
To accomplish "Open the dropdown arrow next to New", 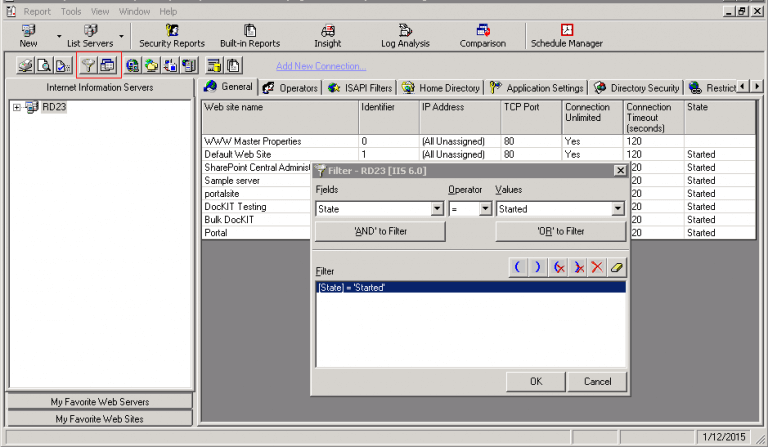I will [x=59, y=36].
